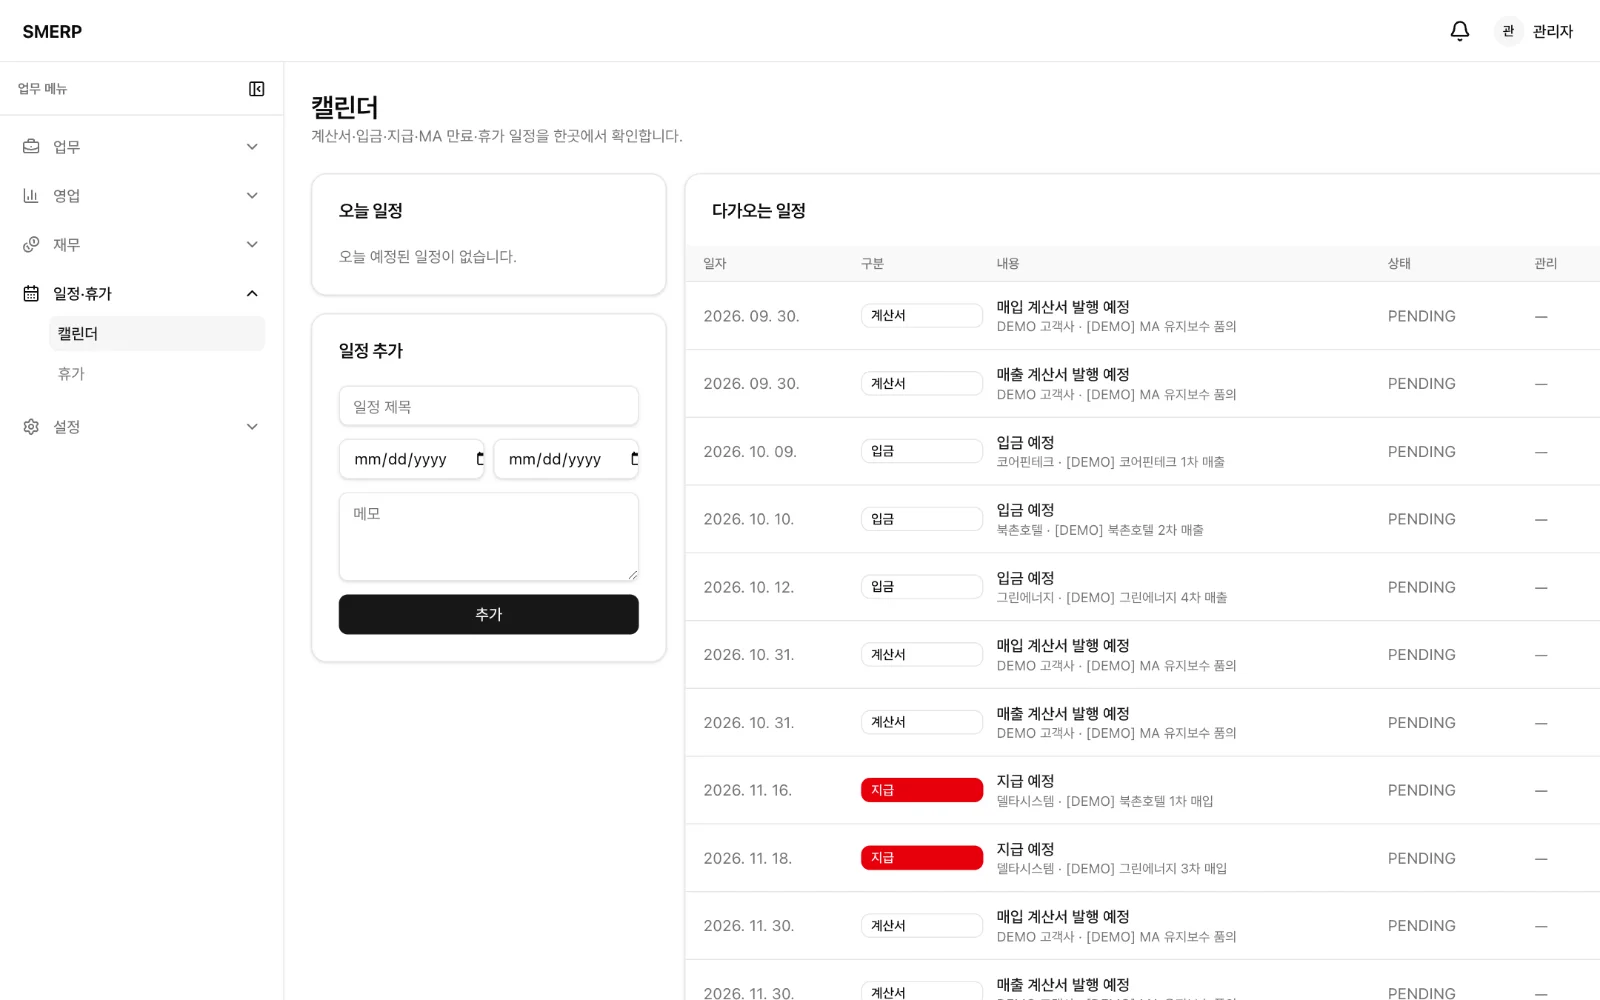Open the notifications bell
The width and height of the screenshot is (1600, 1000).
pyautogui.click(x=1459, y=31)
